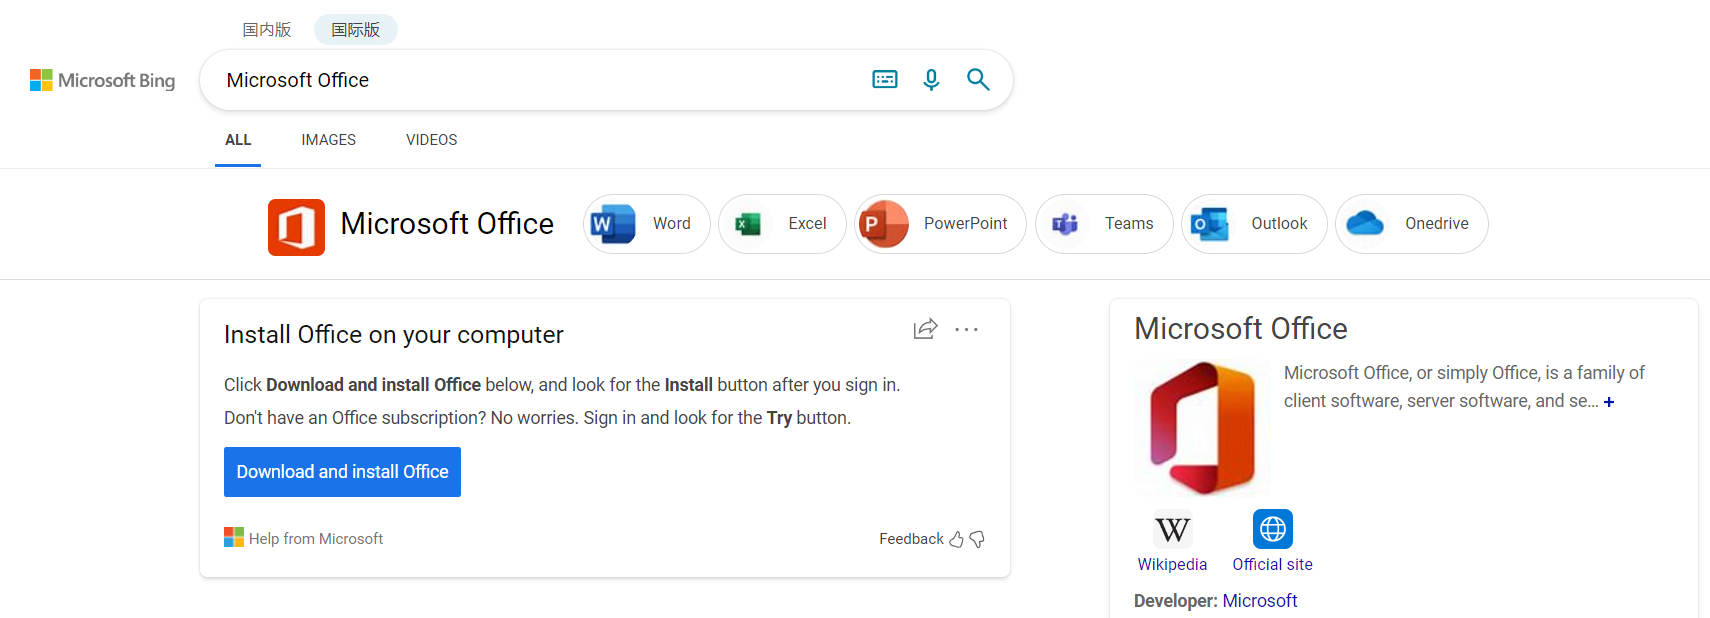Image resolution: width=1710 pixels, height=618 pixels.
Task: Give thumbs down feedback
Action: [x=977, y=539]
